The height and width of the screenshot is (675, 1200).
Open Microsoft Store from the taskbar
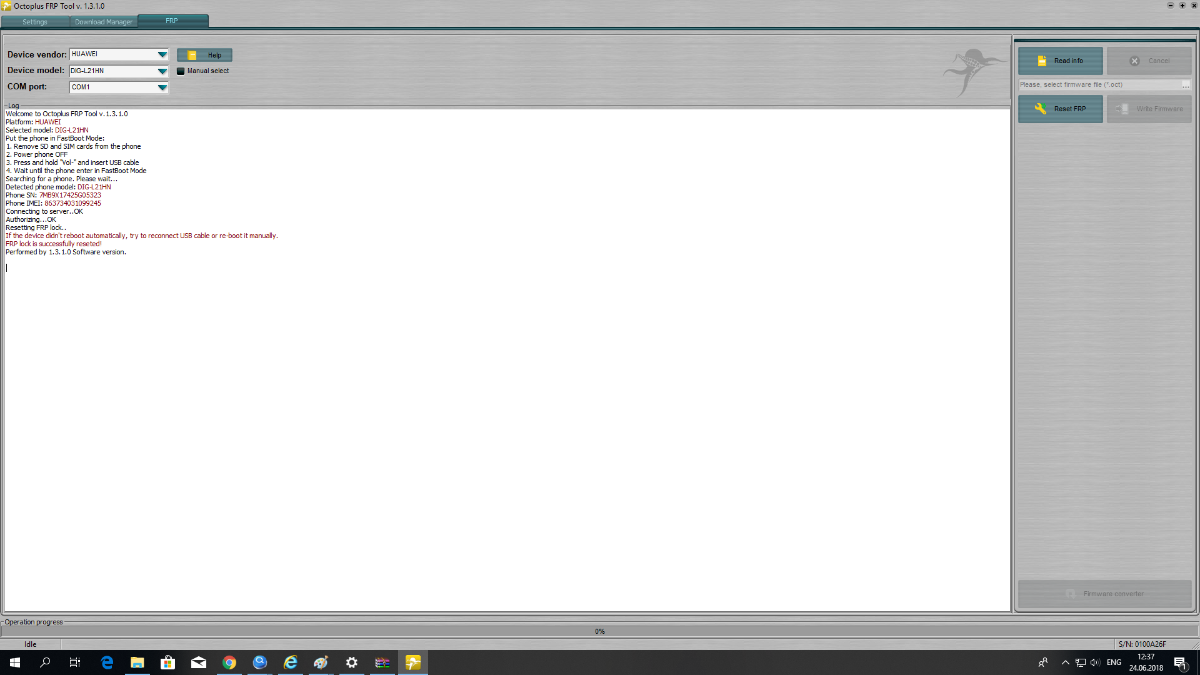(x=168, y=662)
